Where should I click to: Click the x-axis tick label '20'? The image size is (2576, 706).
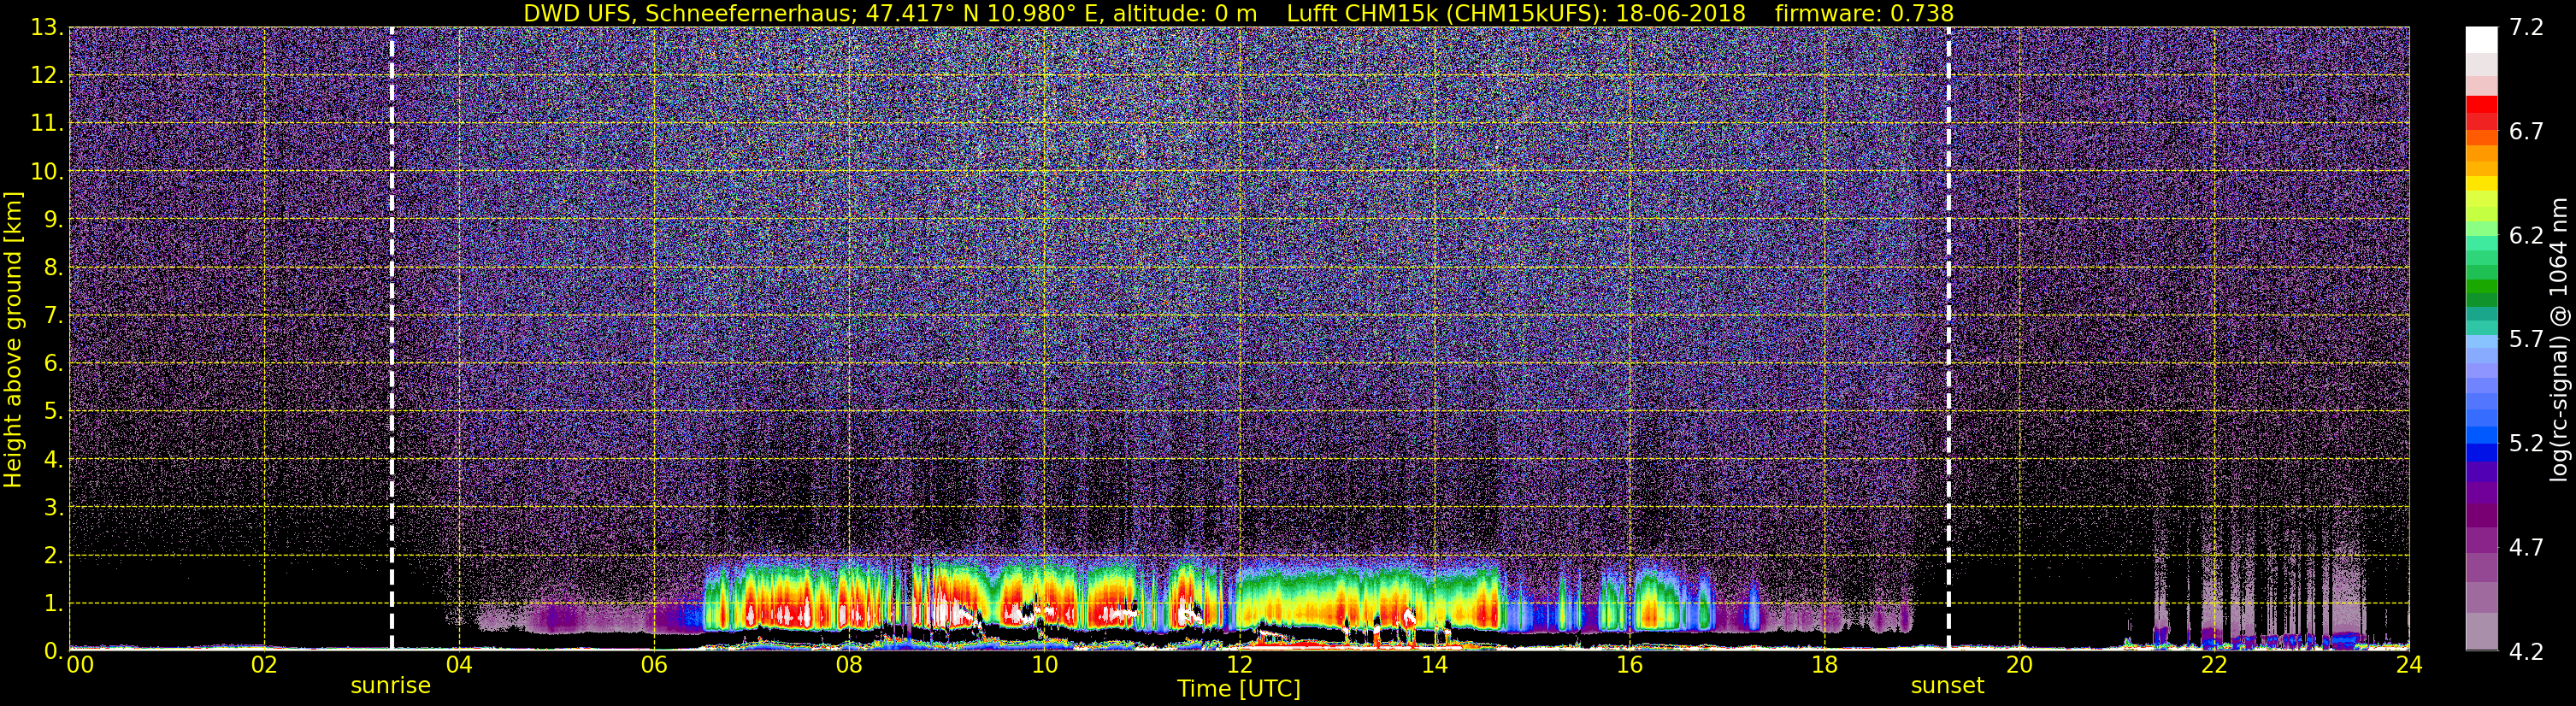[2019, 666]
